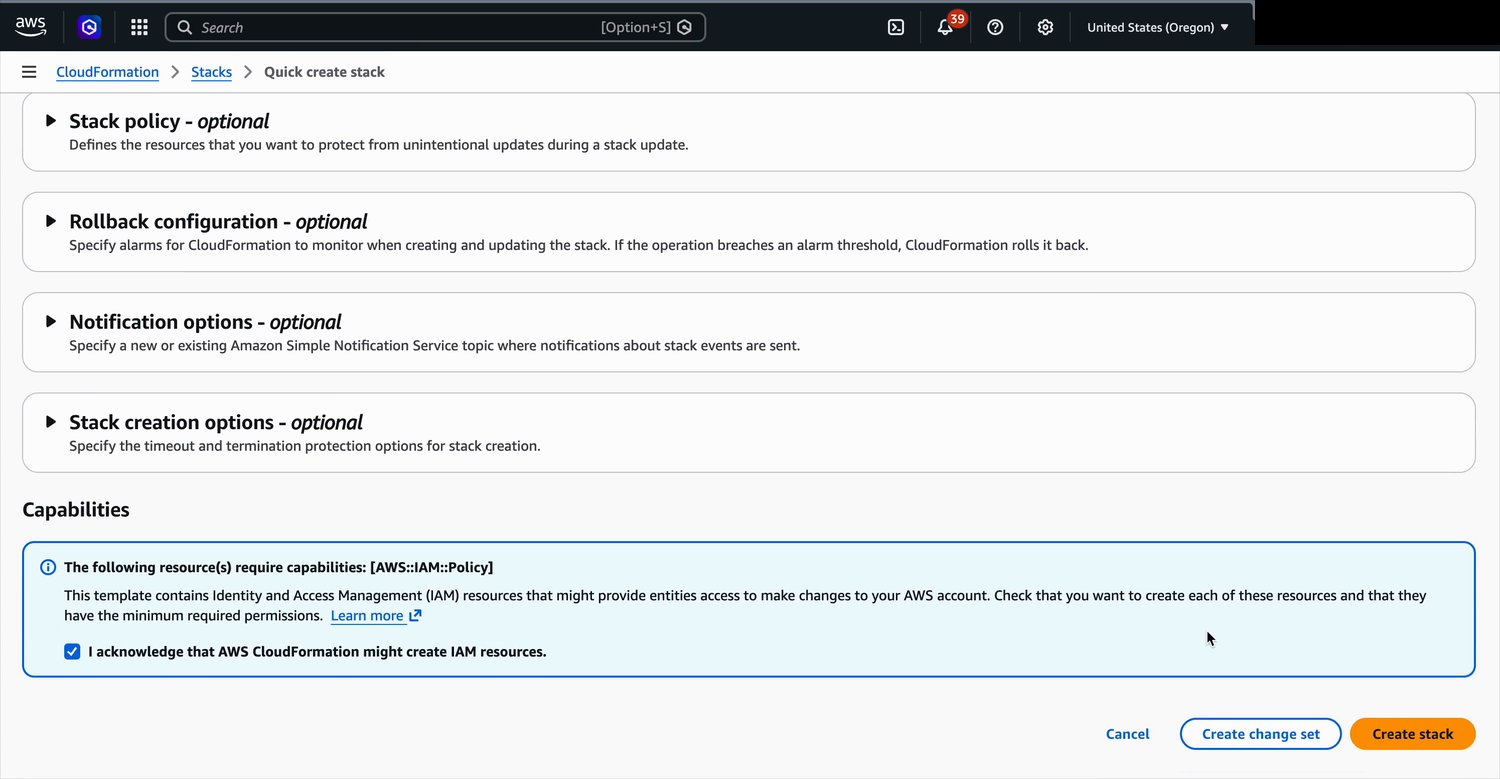Open the United States (Oregon) region dropdown

[1158, 27]
